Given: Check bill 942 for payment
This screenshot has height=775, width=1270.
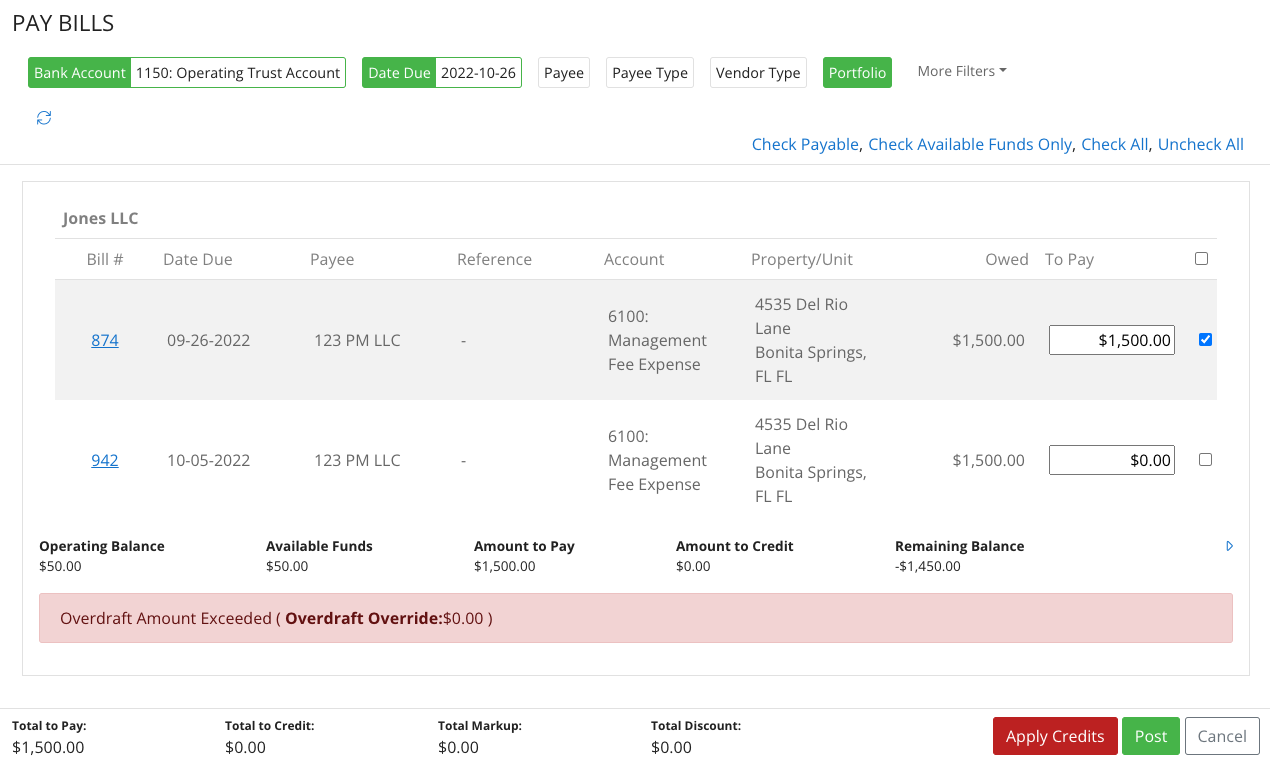Looking at the screenshot, I should (x=1205, y=459).
